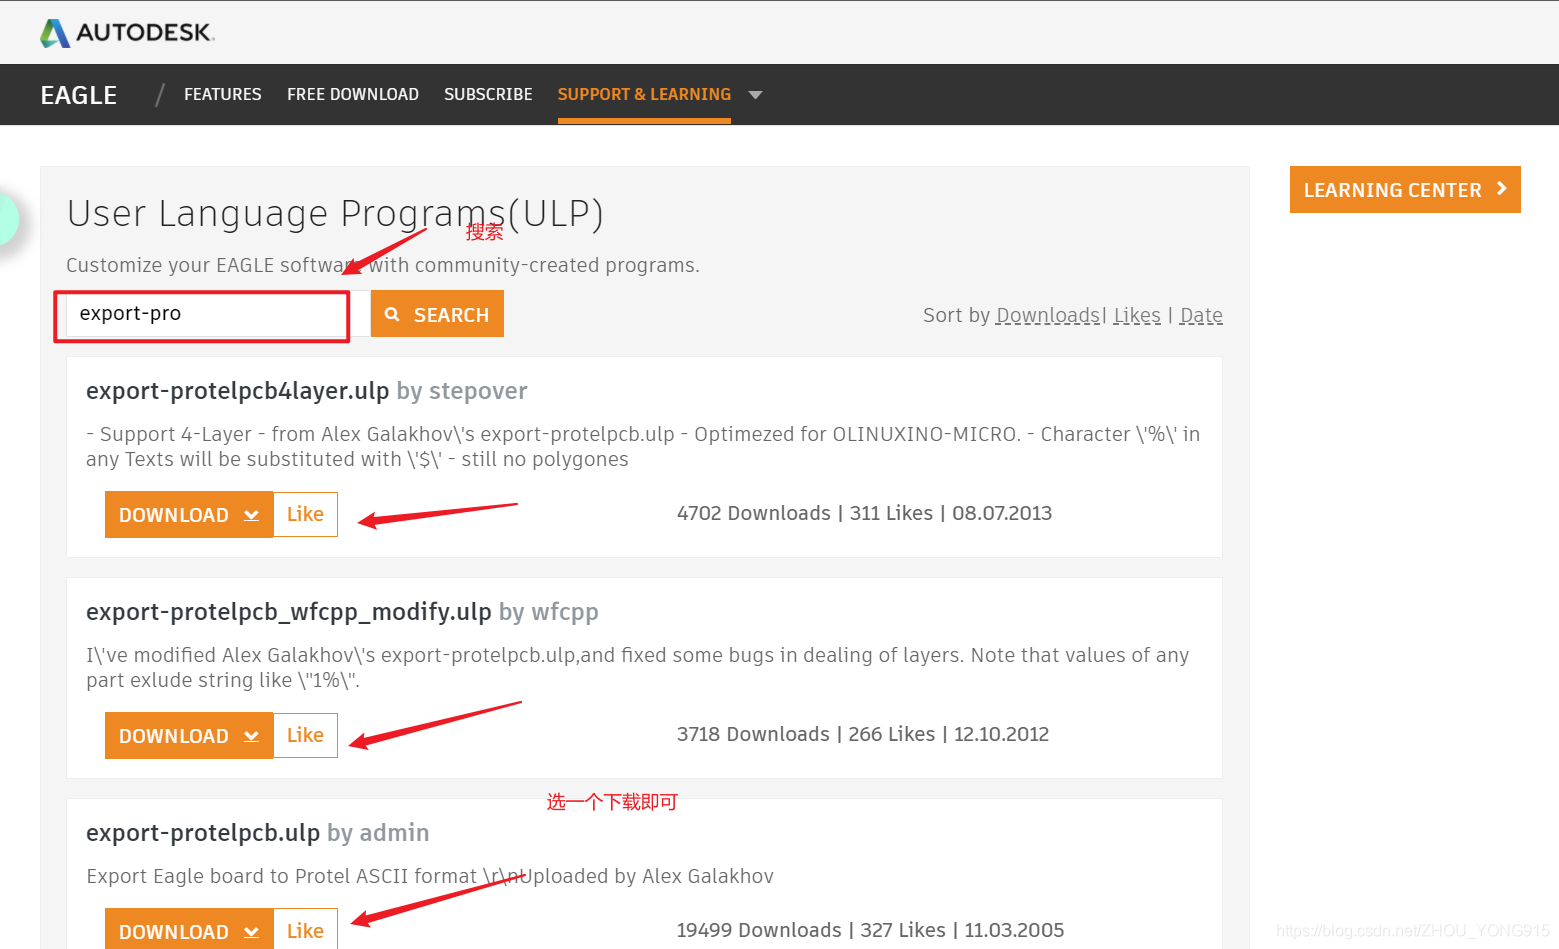This screenshot has width=1559, height=949.
Task: Click the orange SEARCH button
Action: (437, 314)
